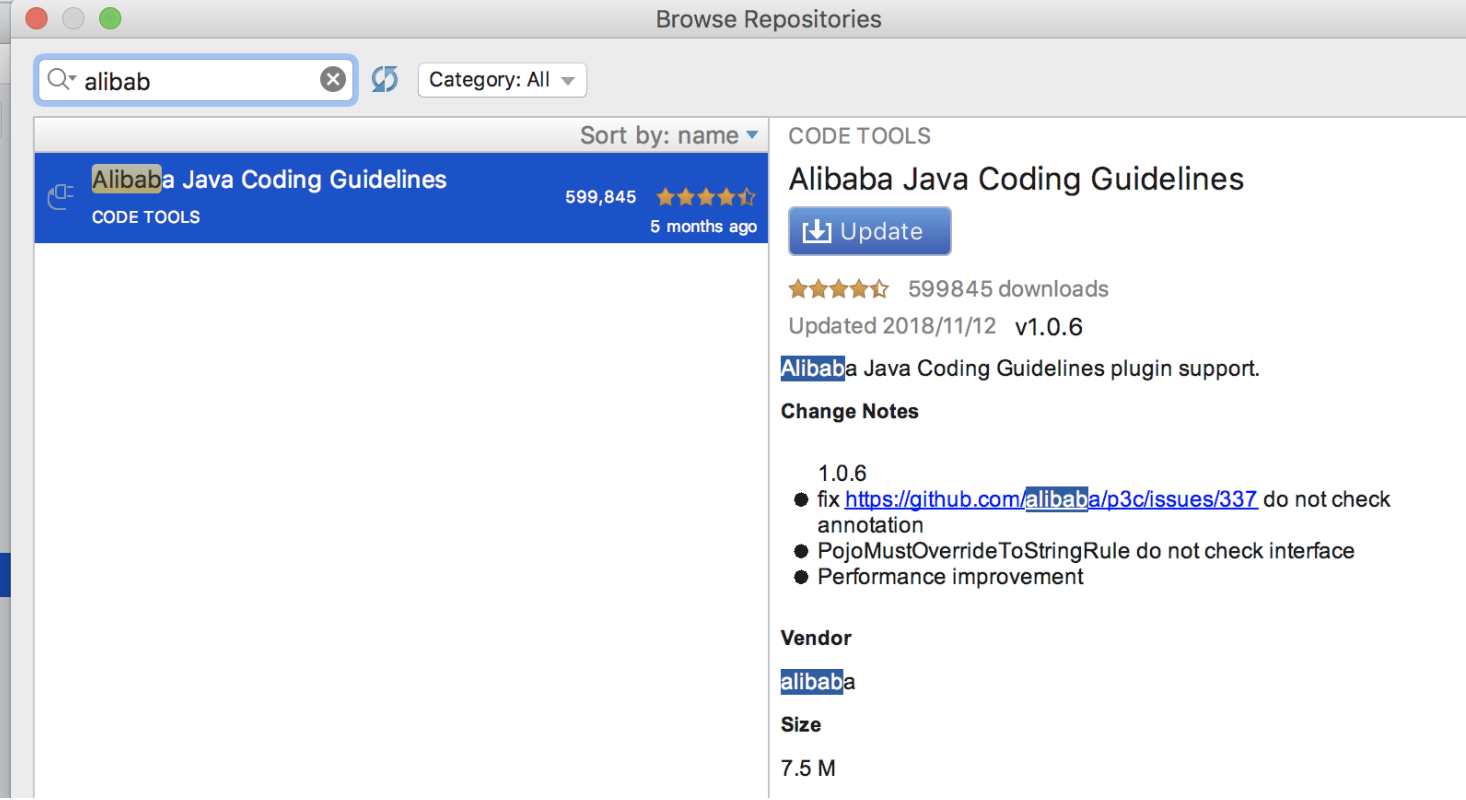Click the 599,845 count in the list row

pyautogui.click(x=600, y=197)
